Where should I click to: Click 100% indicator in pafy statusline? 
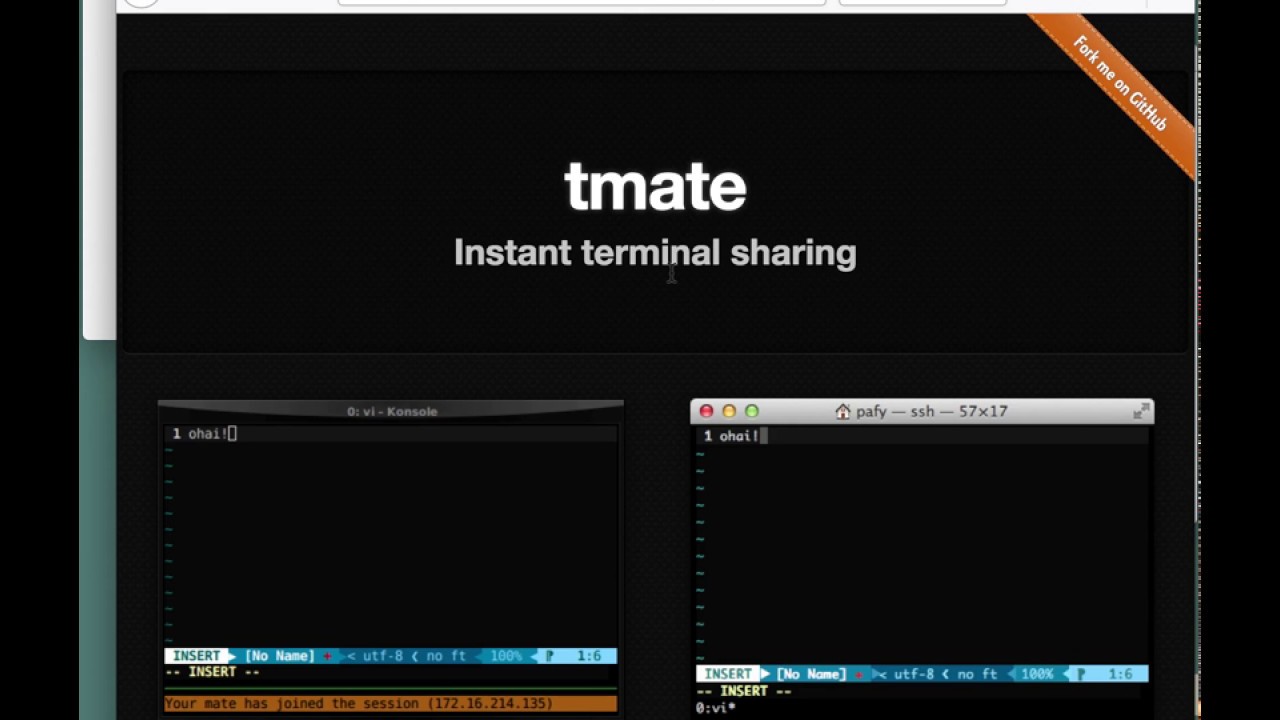pyautogui.click(x=1037, y=674)
